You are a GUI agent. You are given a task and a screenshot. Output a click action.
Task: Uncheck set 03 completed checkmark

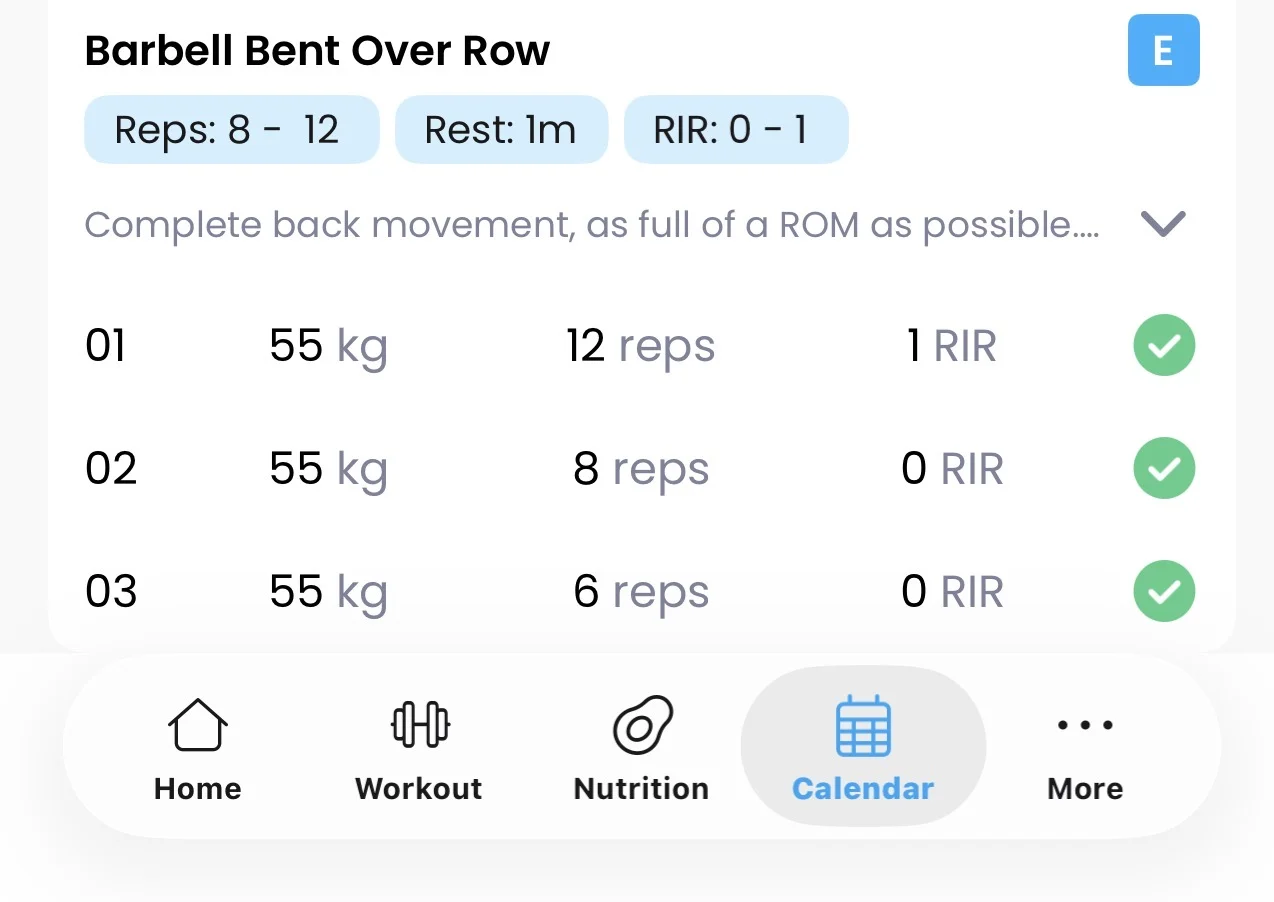click(1164, 591)
